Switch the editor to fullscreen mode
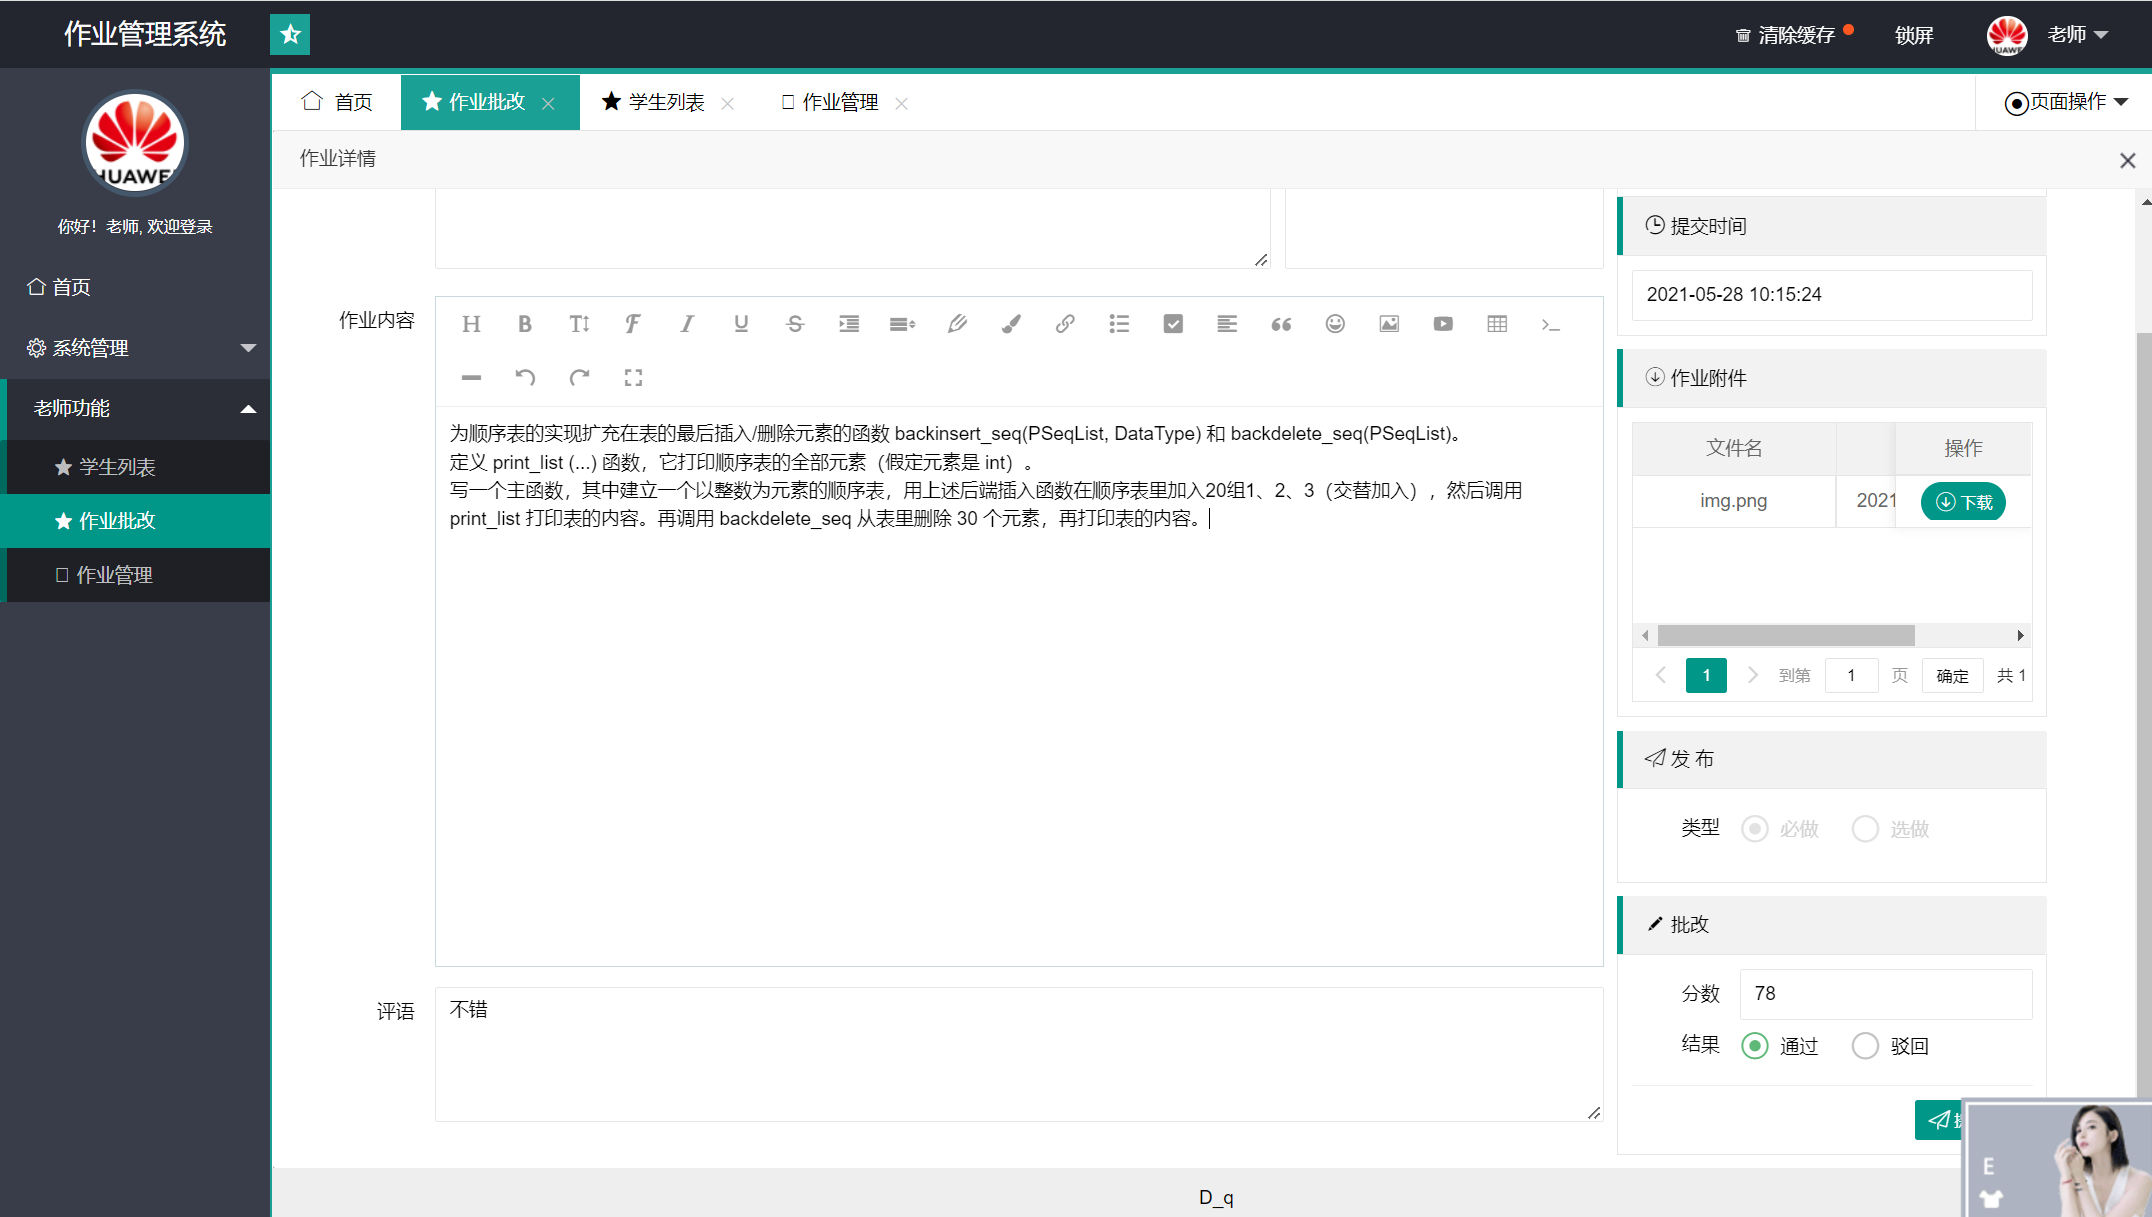Image resolution: width=2152 pixels, height=1217 pixels. [633, 378]
